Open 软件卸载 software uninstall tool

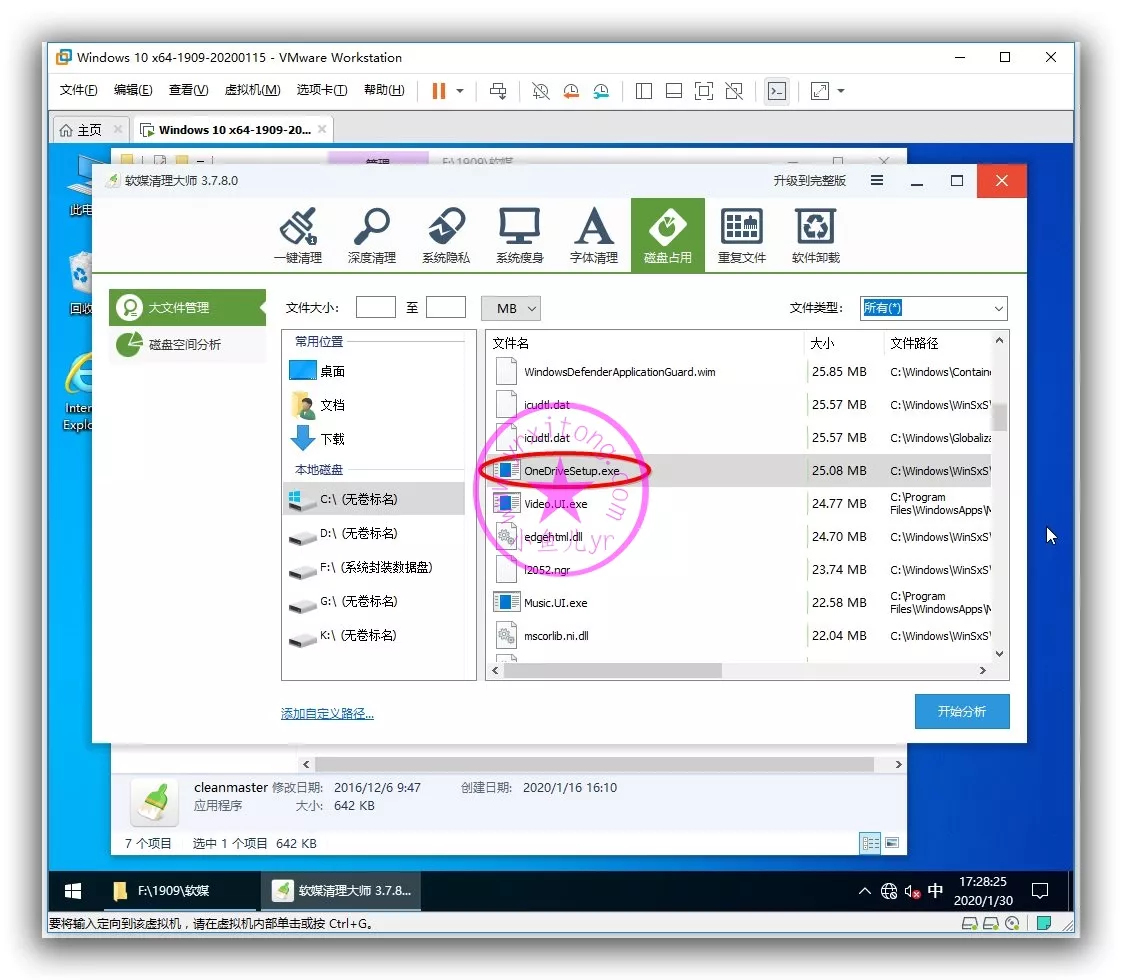(x=815, y=236)
